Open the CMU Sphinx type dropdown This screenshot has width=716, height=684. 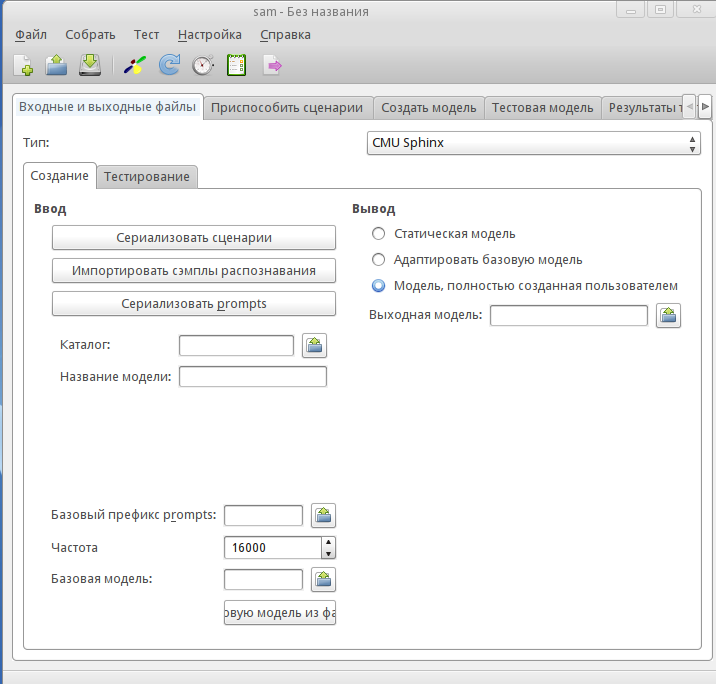tap(534, 143)
